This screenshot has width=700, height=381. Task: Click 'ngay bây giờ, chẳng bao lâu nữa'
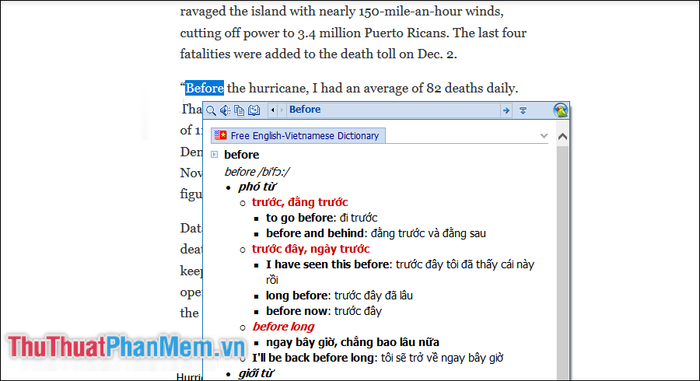(353, 343)
